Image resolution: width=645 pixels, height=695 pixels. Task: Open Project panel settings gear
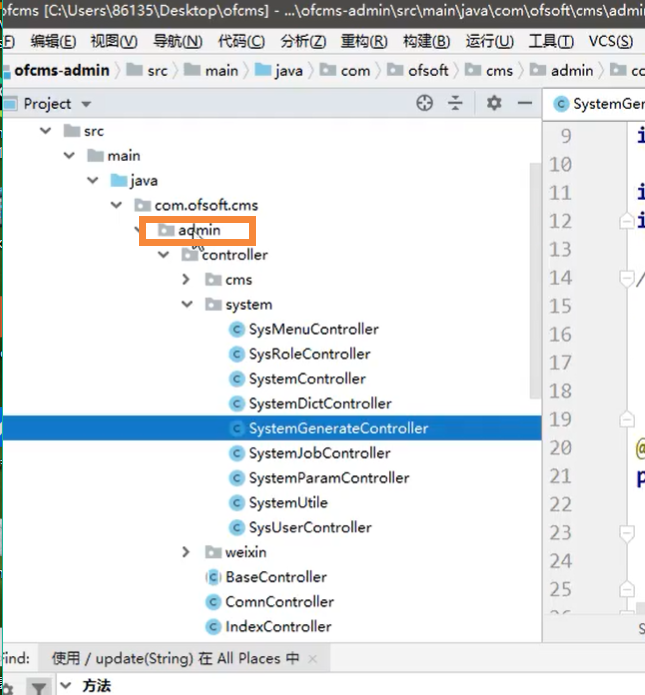(x=494, y=103)
